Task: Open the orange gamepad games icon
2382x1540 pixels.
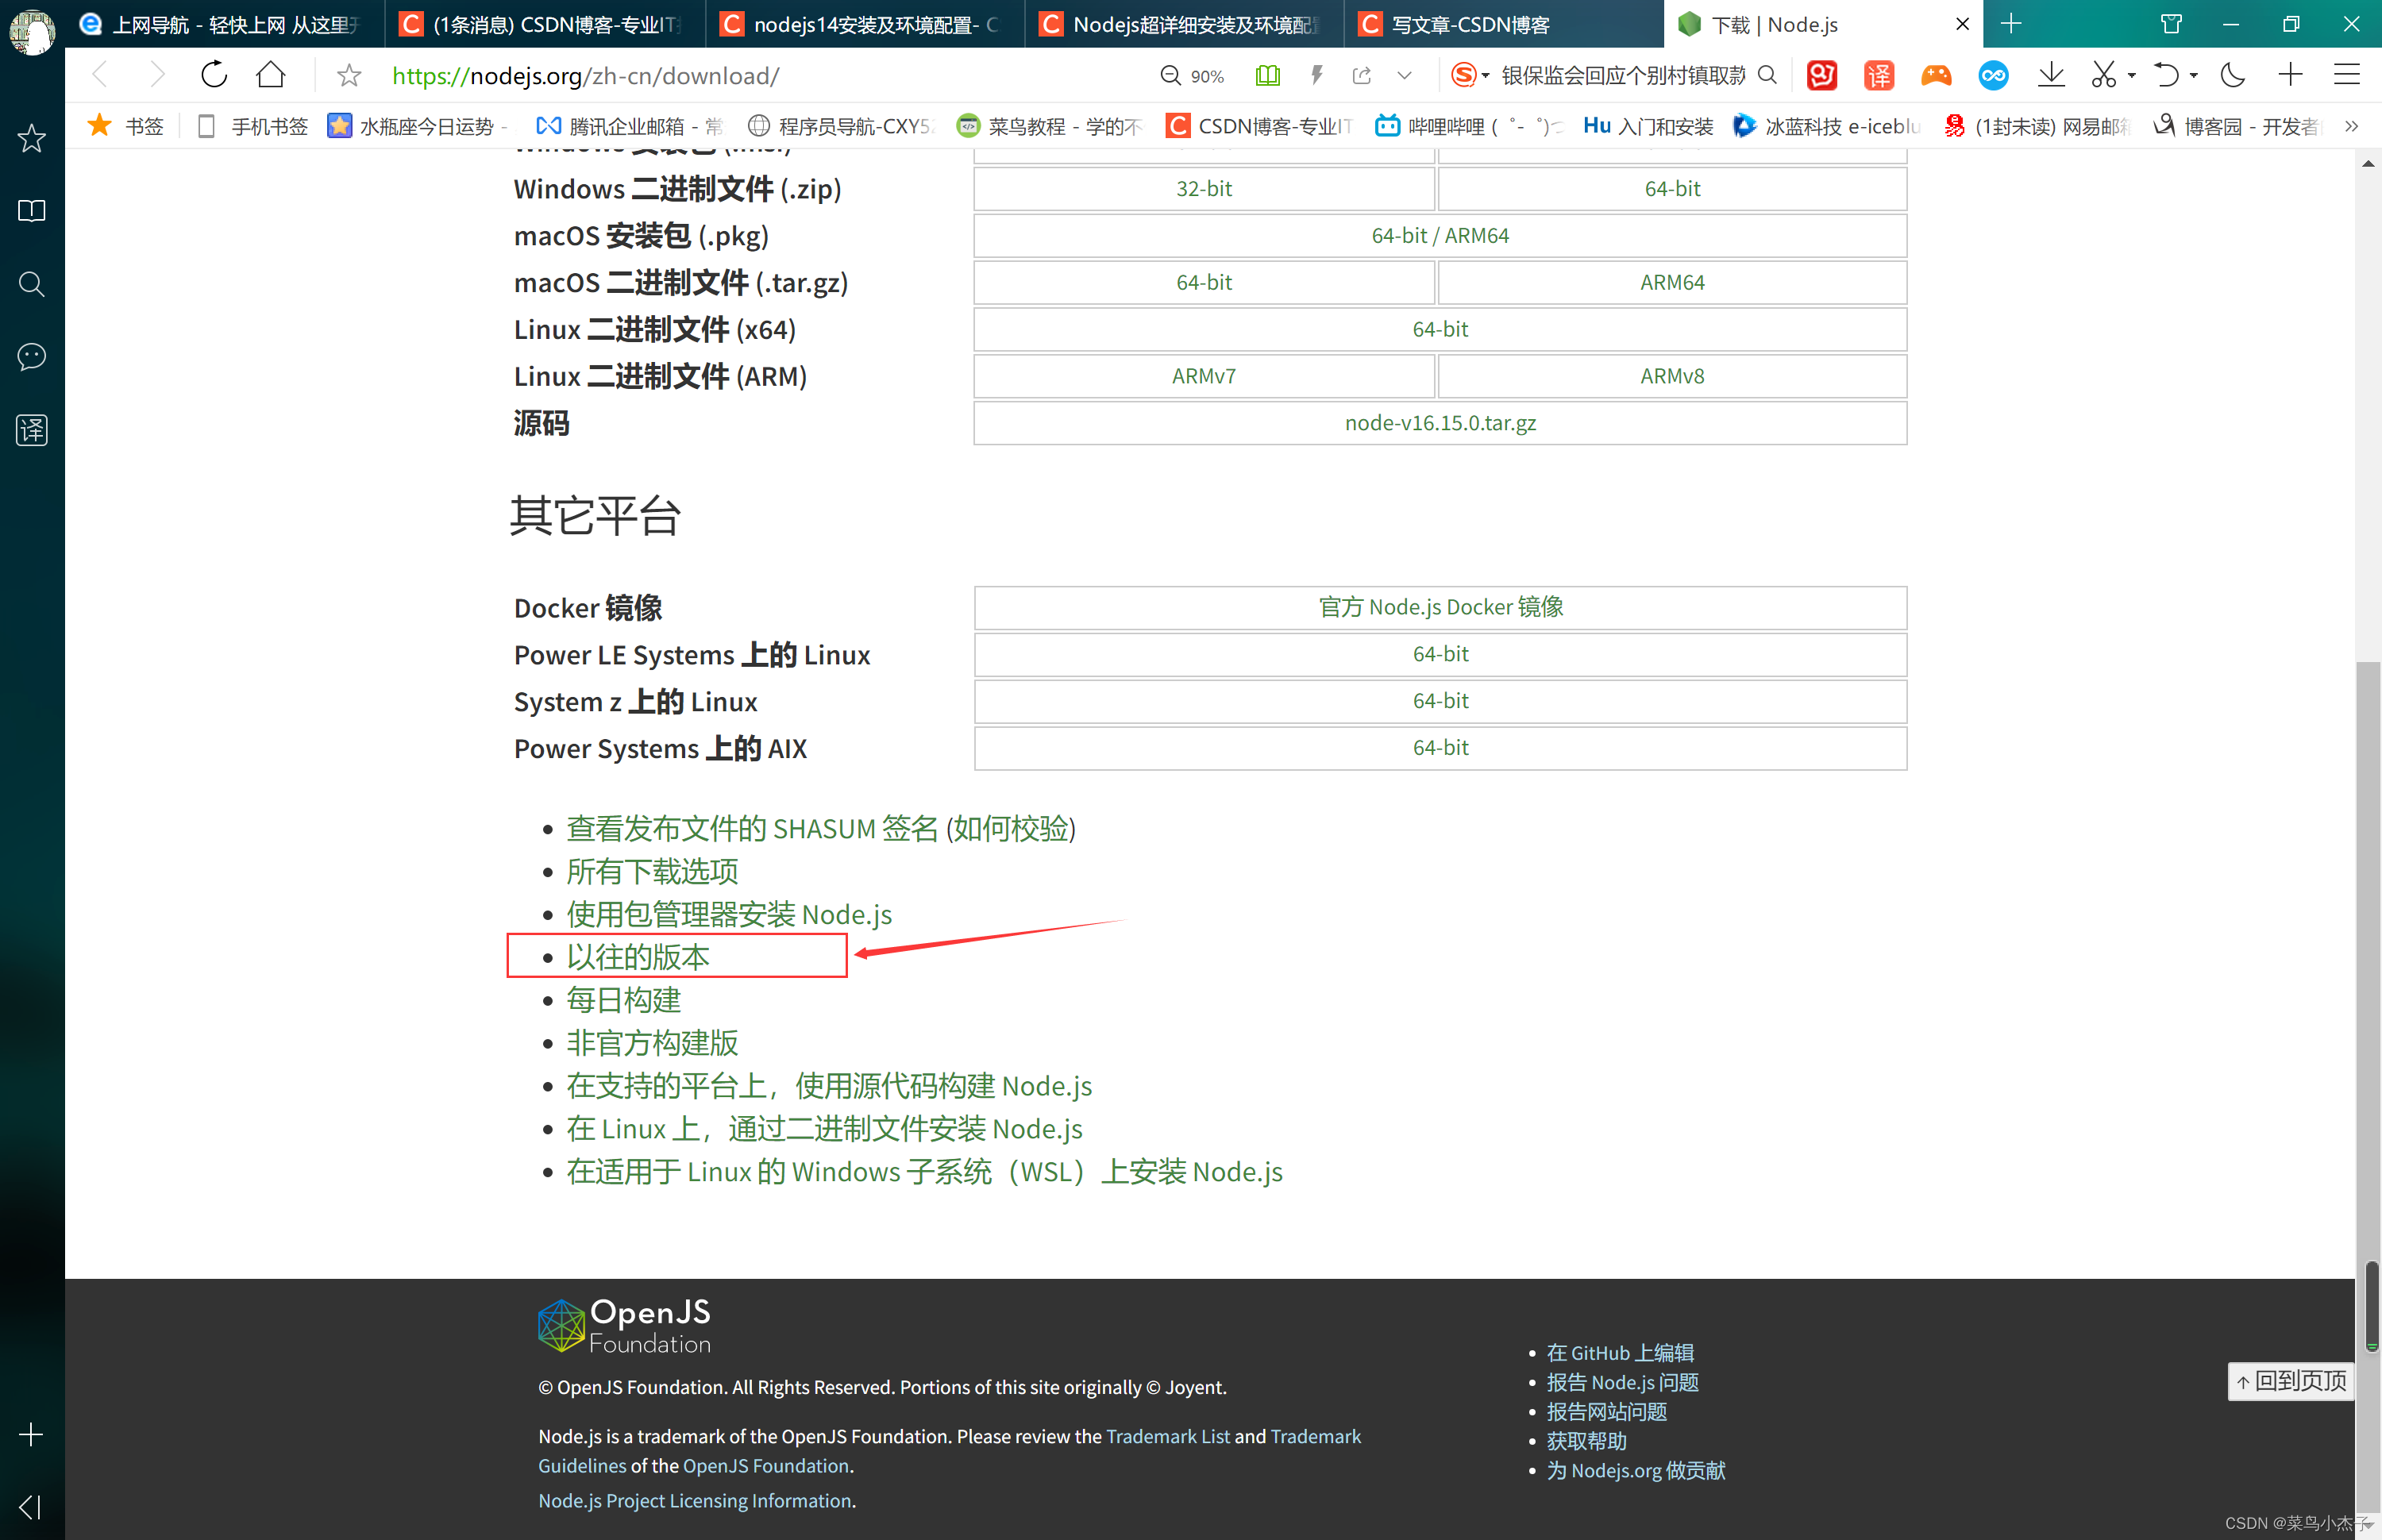Action: pos(1935,75)
